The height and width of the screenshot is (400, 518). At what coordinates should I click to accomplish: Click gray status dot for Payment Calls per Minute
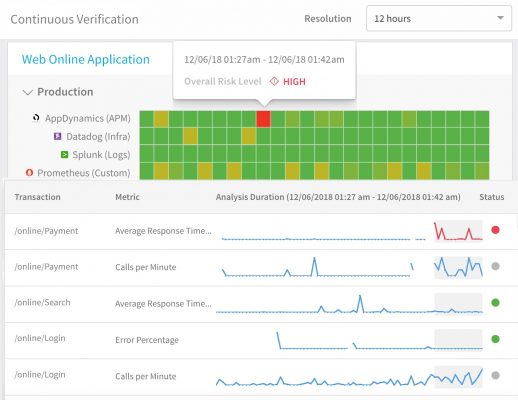tap(495, 266)
